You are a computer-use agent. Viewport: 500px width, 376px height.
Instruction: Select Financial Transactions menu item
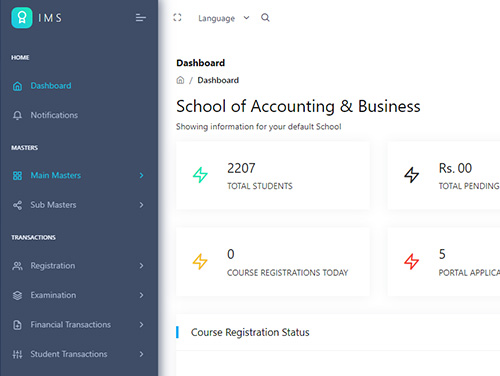coord(70,325)
